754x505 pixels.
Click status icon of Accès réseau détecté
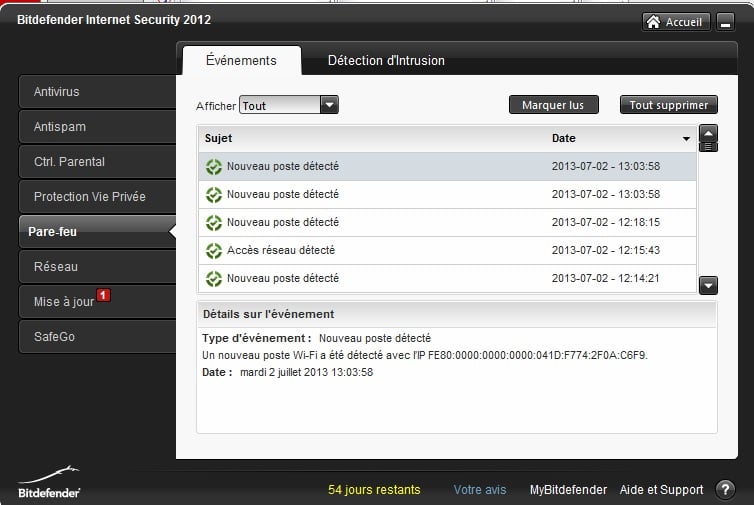214,251
